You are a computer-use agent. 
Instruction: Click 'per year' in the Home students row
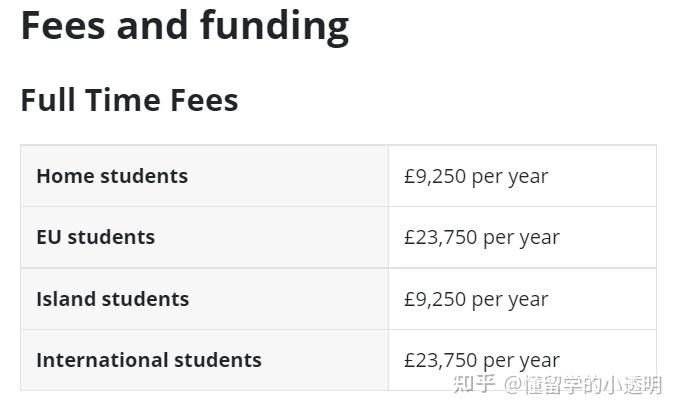click(x=510, y=177)
